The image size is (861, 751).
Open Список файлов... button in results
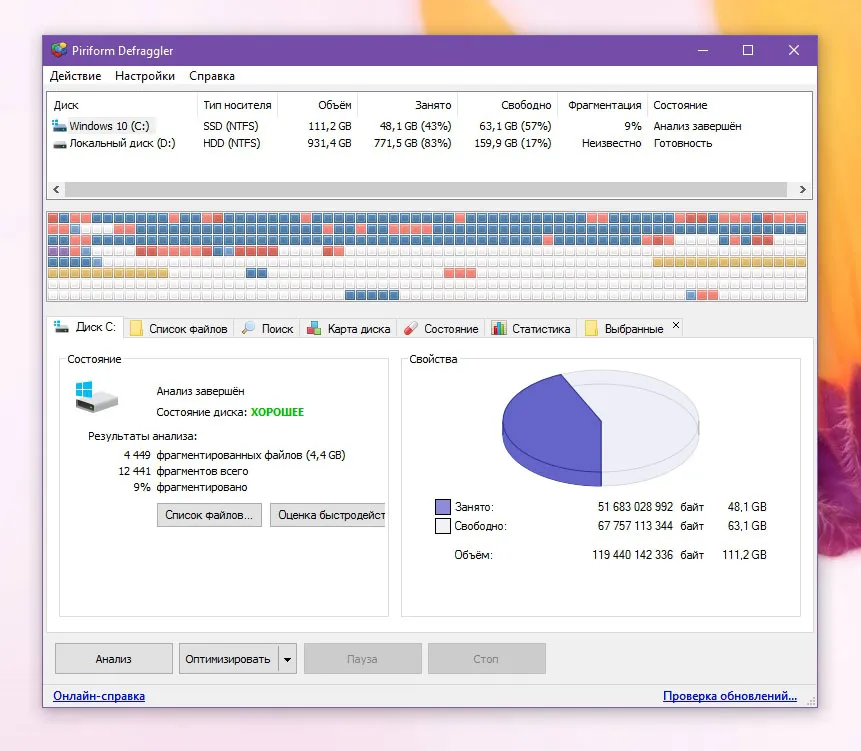pyautogui.click(x=209, y=515)
